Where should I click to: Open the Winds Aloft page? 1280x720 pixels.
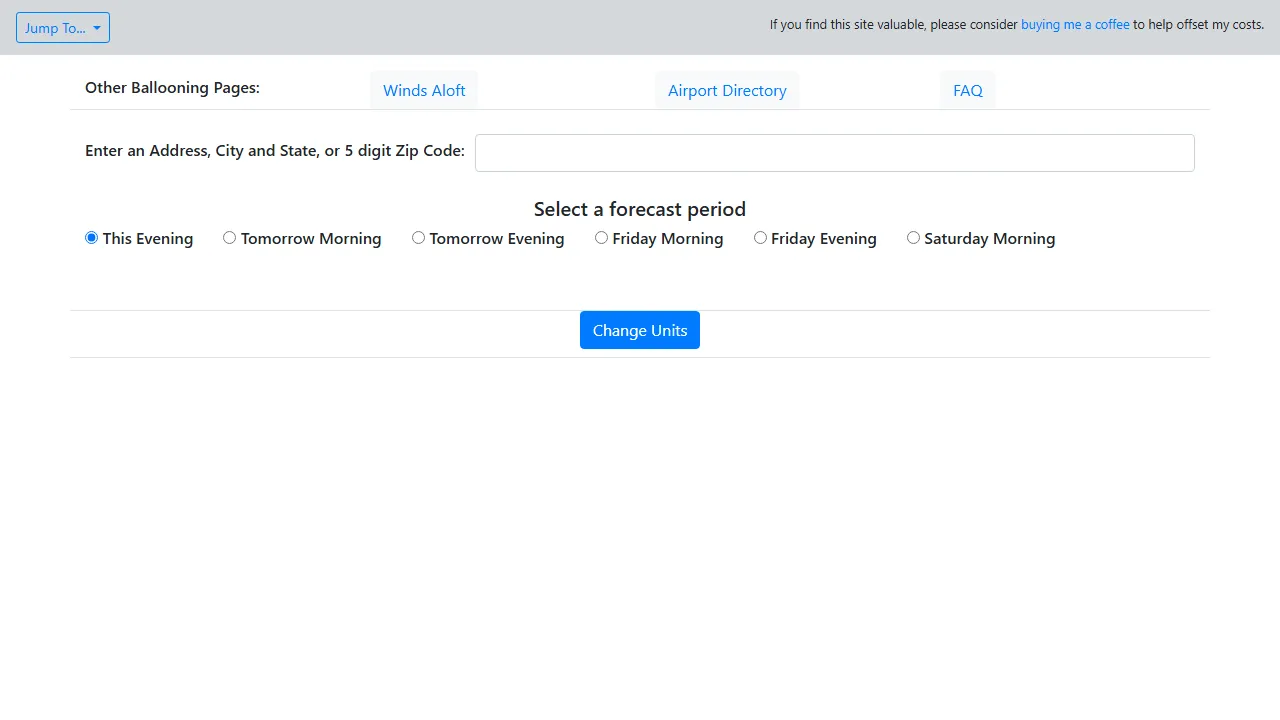click(x=424, y=90)
